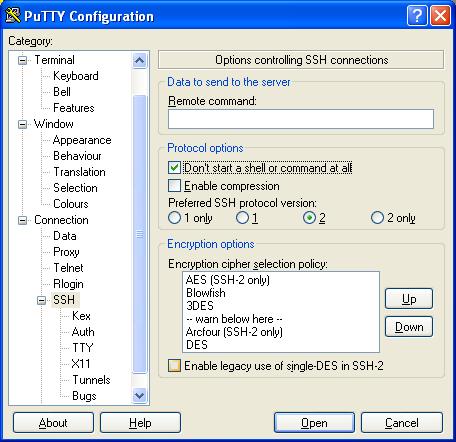This screenshot has width=456, height=442.
Task: Close the PuTTY Configuration window
Action: (440, 15)
